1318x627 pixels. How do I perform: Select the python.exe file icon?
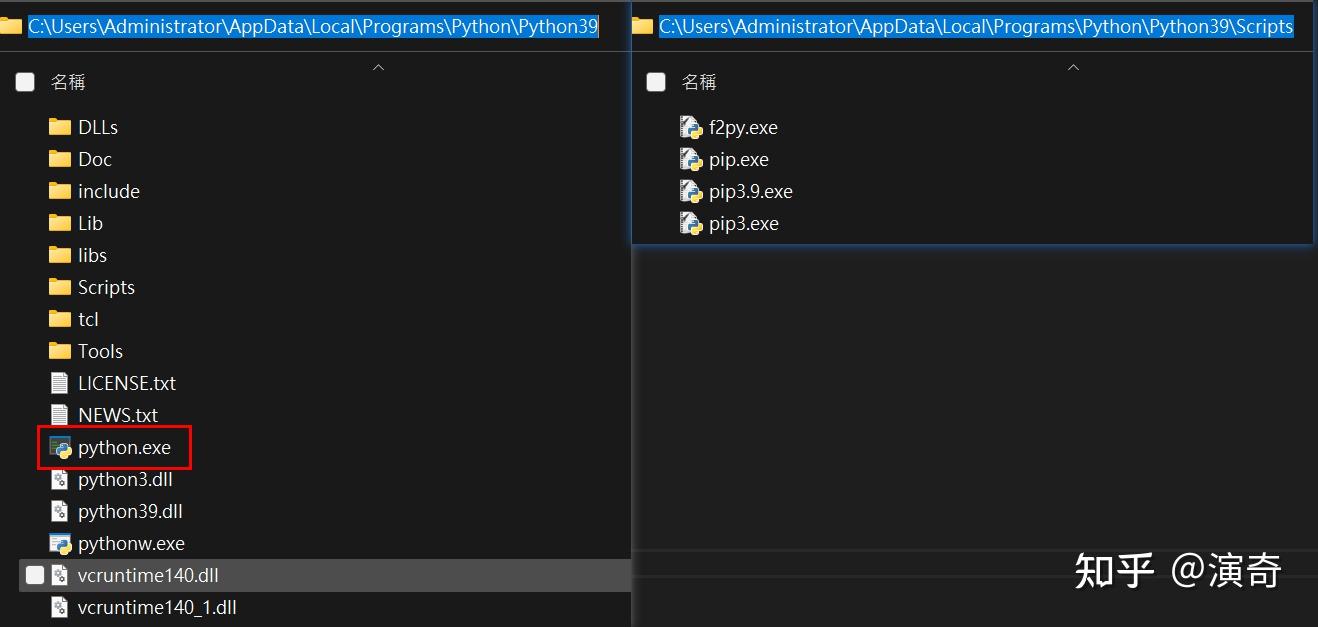click(x=60, y=447)
